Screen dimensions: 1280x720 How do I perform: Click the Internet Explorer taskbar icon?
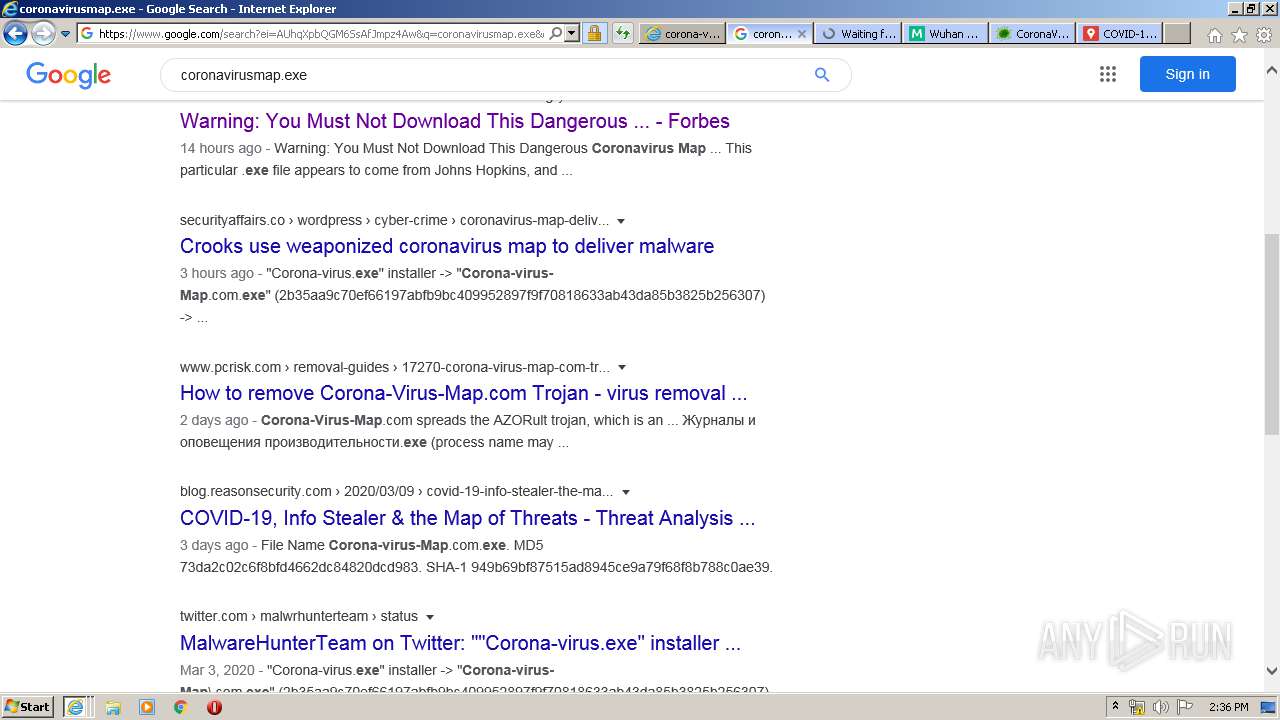coord(75,707)
